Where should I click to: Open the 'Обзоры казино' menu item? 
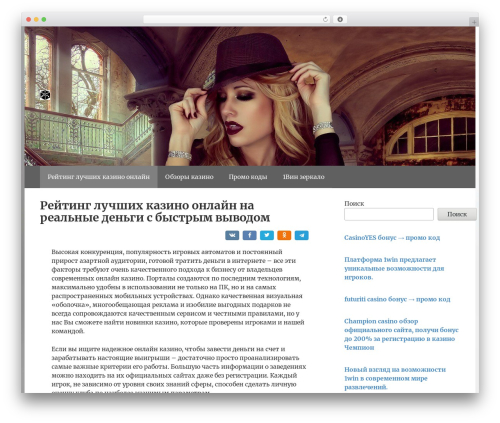pos(189,177)
